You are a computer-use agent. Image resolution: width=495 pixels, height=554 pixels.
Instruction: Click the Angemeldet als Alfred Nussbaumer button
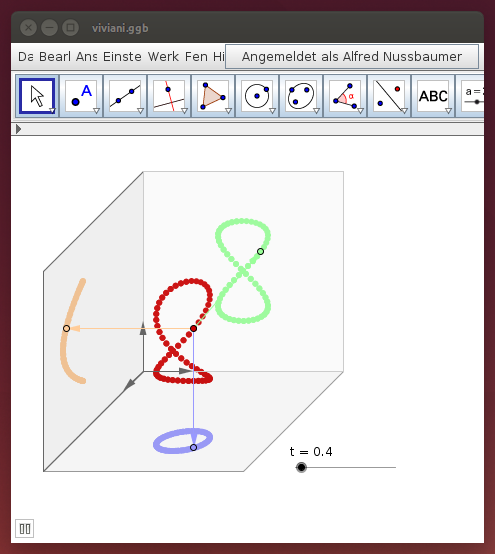pyautogui.click(x=352, y=57)
